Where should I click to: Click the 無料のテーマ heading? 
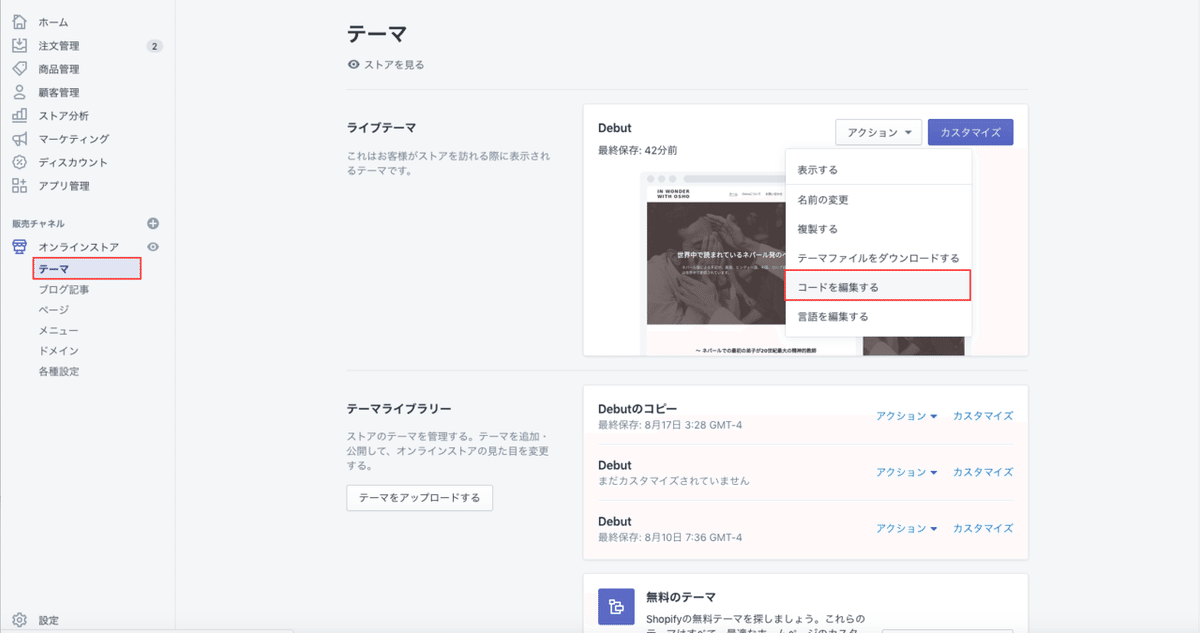[681, 597]
